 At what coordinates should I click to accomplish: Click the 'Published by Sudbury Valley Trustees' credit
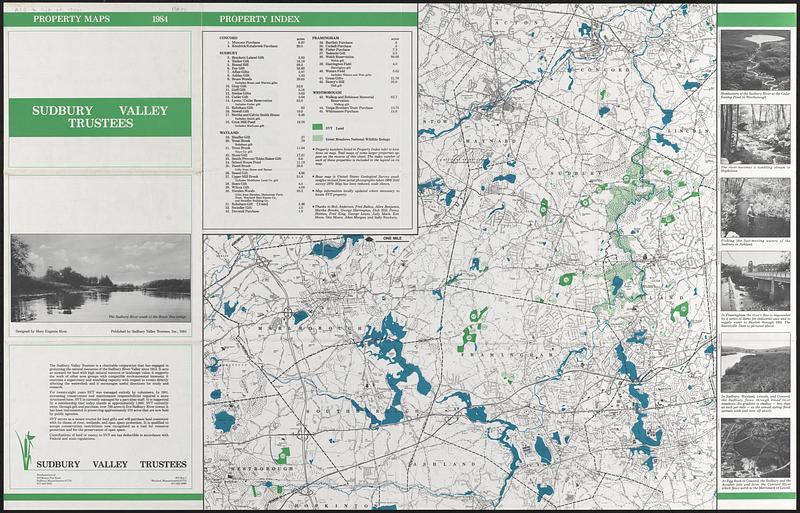pyautogui.click(x=149, y=331)
